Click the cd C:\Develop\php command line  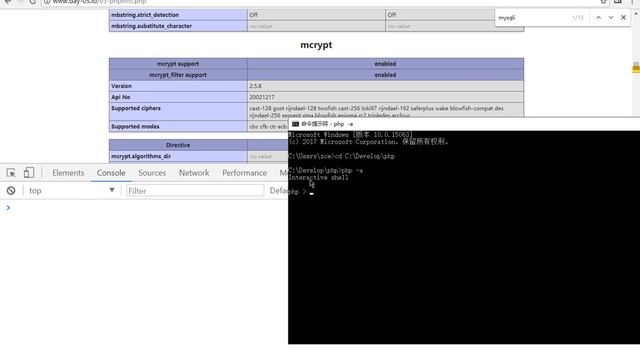(x=342, y=156)
